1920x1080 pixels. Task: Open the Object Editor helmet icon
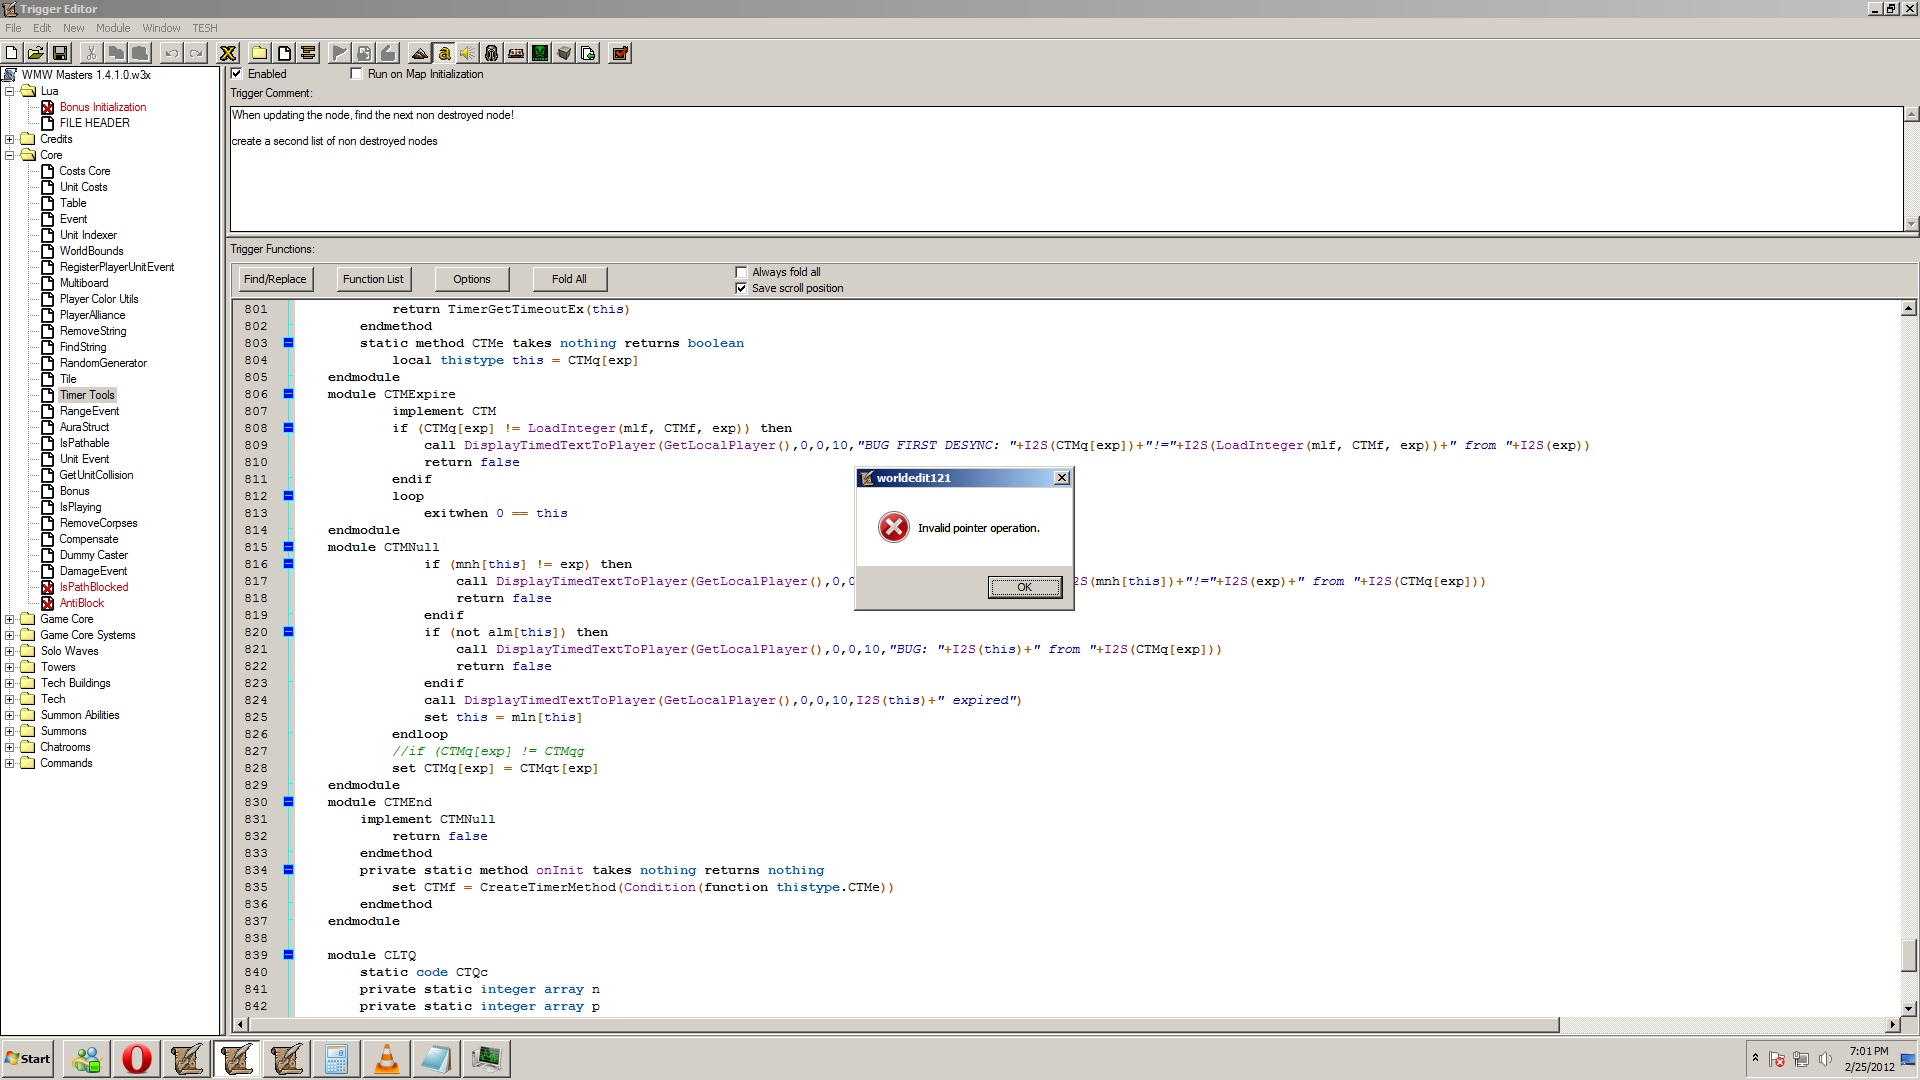click(492, 53)
